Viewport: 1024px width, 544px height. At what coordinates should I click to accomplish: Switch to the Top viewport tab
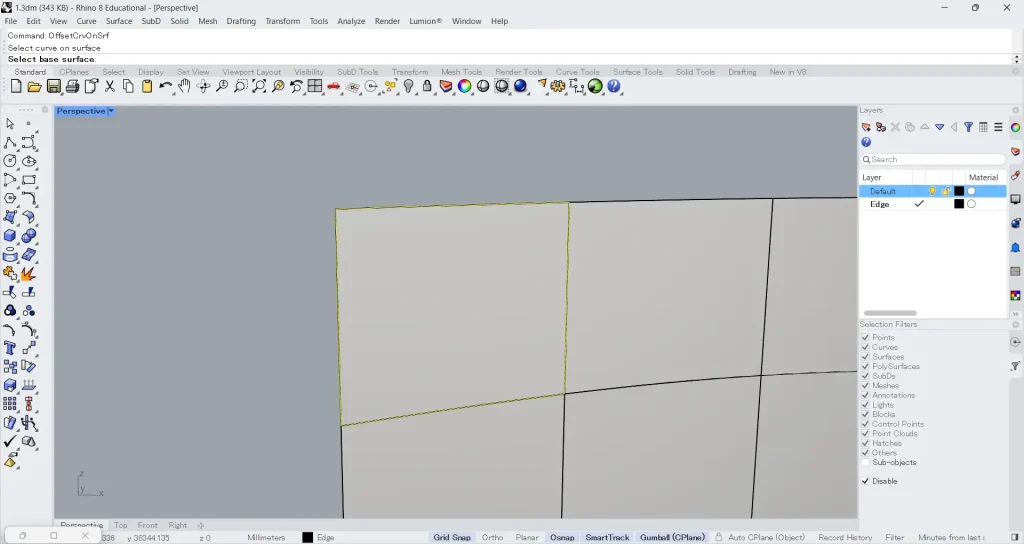click(x=121, y=525)
